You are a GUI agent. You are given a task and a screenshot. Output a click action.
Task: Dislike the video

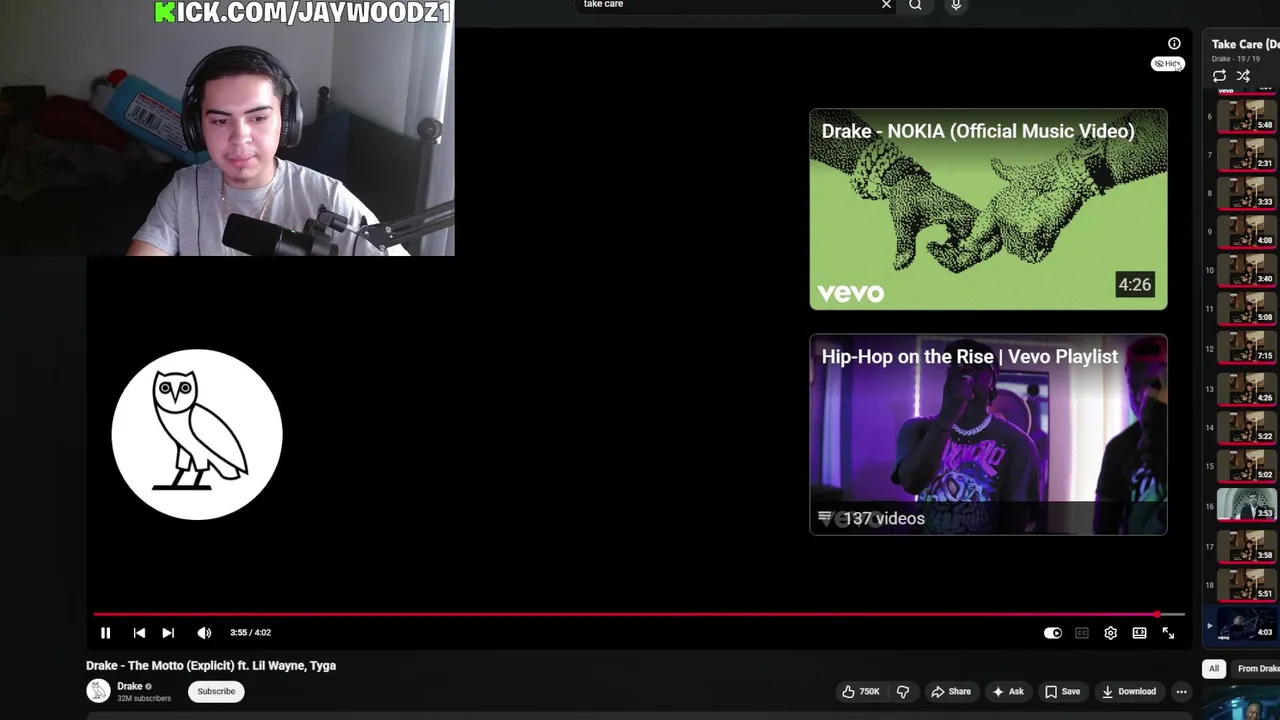pos(903,691)
